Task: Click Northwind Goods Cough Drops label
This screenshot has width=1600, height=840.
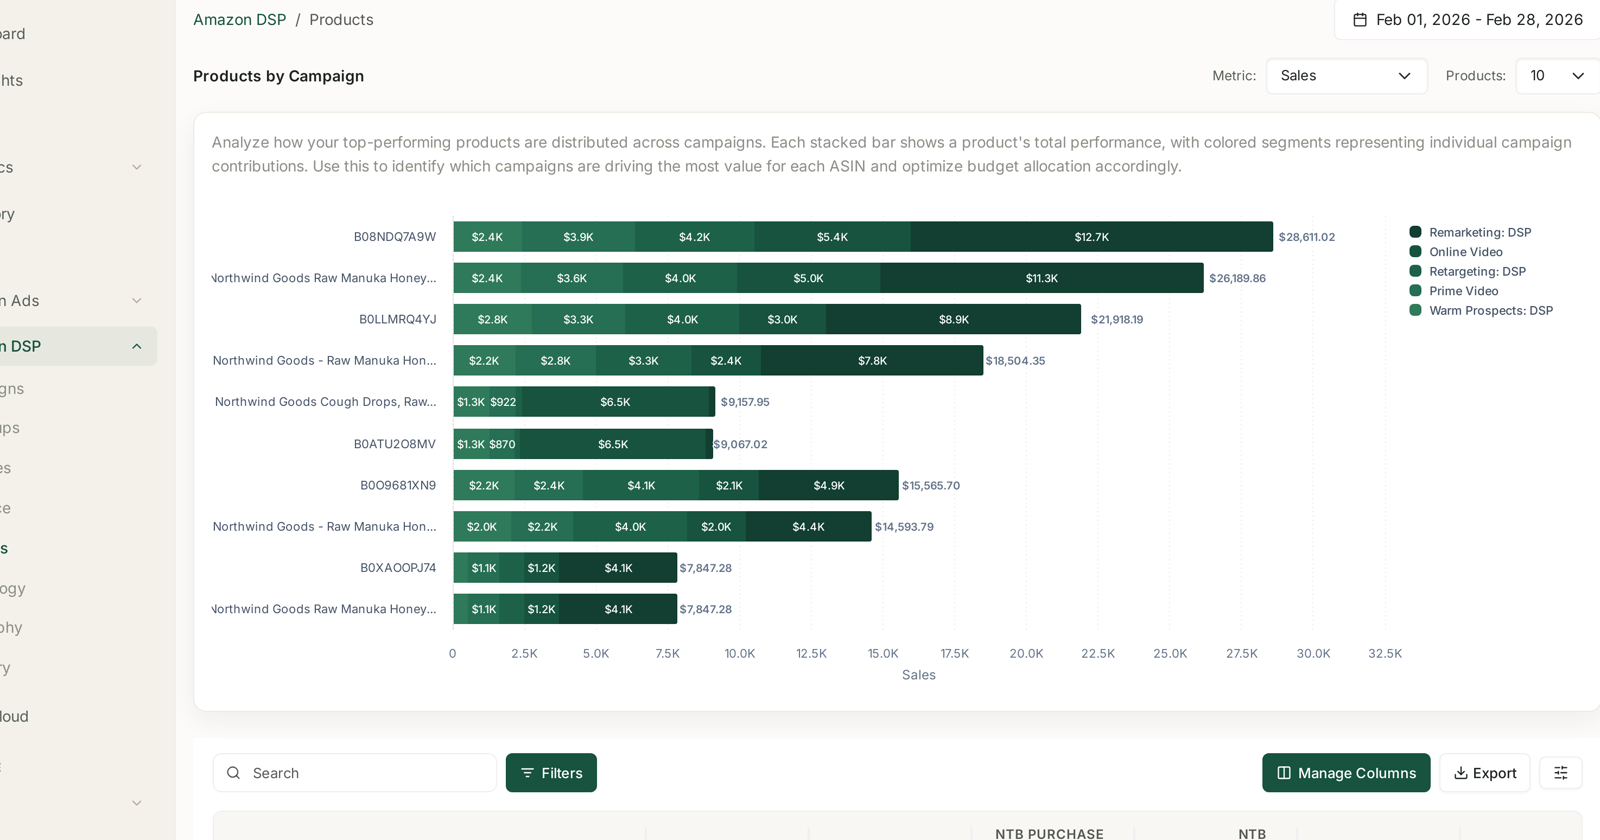Action: point(325,402)
